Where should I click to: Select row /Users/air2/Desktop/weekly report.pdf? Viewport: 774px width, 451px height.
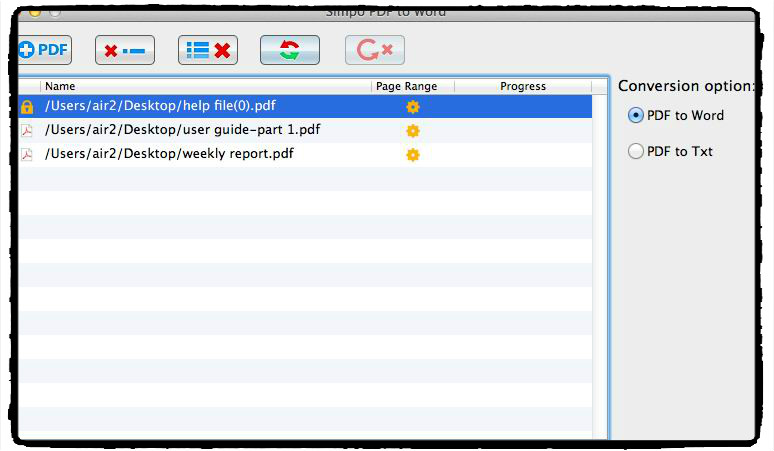click(x=305, y=154)
